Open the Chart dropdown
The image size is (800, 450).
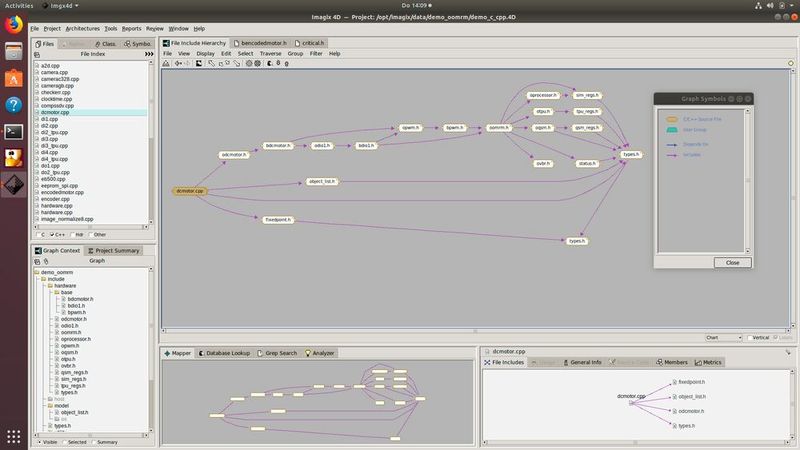coord(723,338)
